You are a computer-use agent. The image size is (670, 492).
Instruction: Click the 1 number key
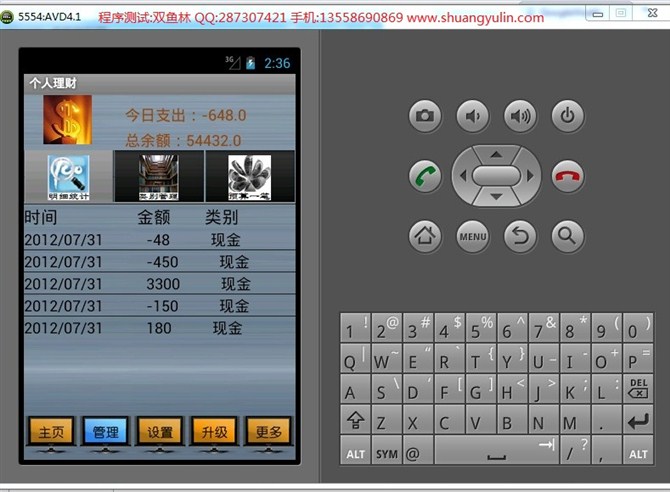click(356, 327)
